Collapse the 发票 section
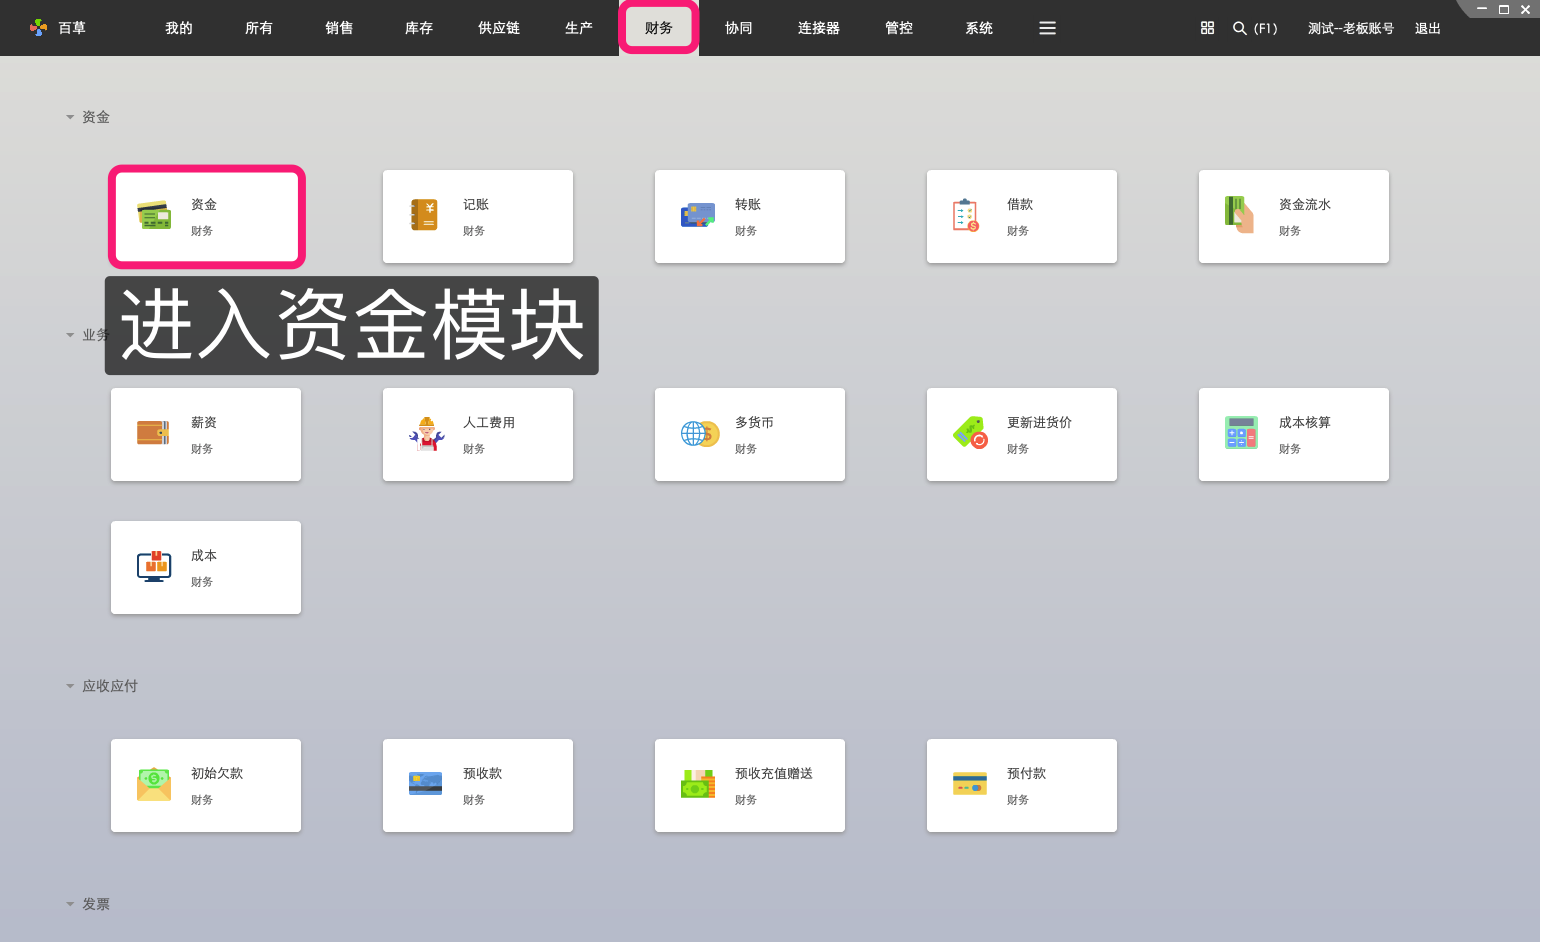The width and height of the screenshot is (1541, 942). point(70,904)
